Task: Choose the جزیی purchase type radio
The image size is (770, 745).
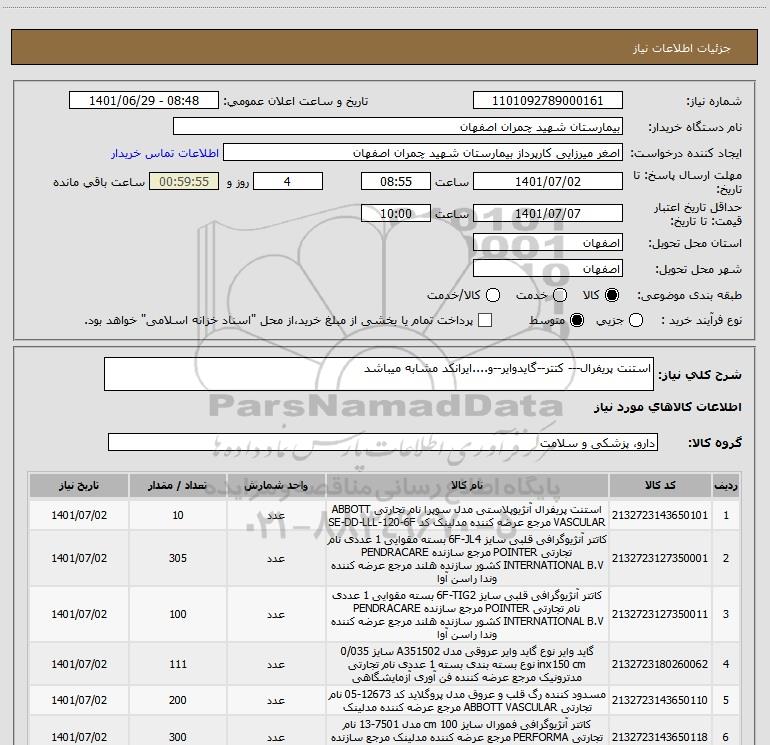Action: click(x=636, y=320)
